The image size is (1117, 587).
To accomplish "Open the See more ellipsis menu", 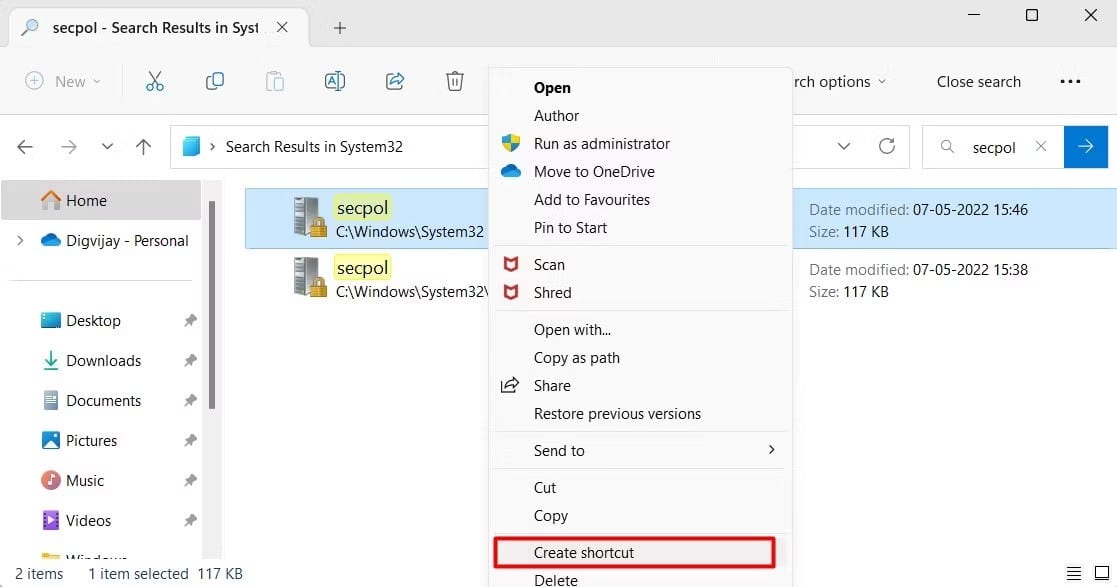I will pos(1070,82).
